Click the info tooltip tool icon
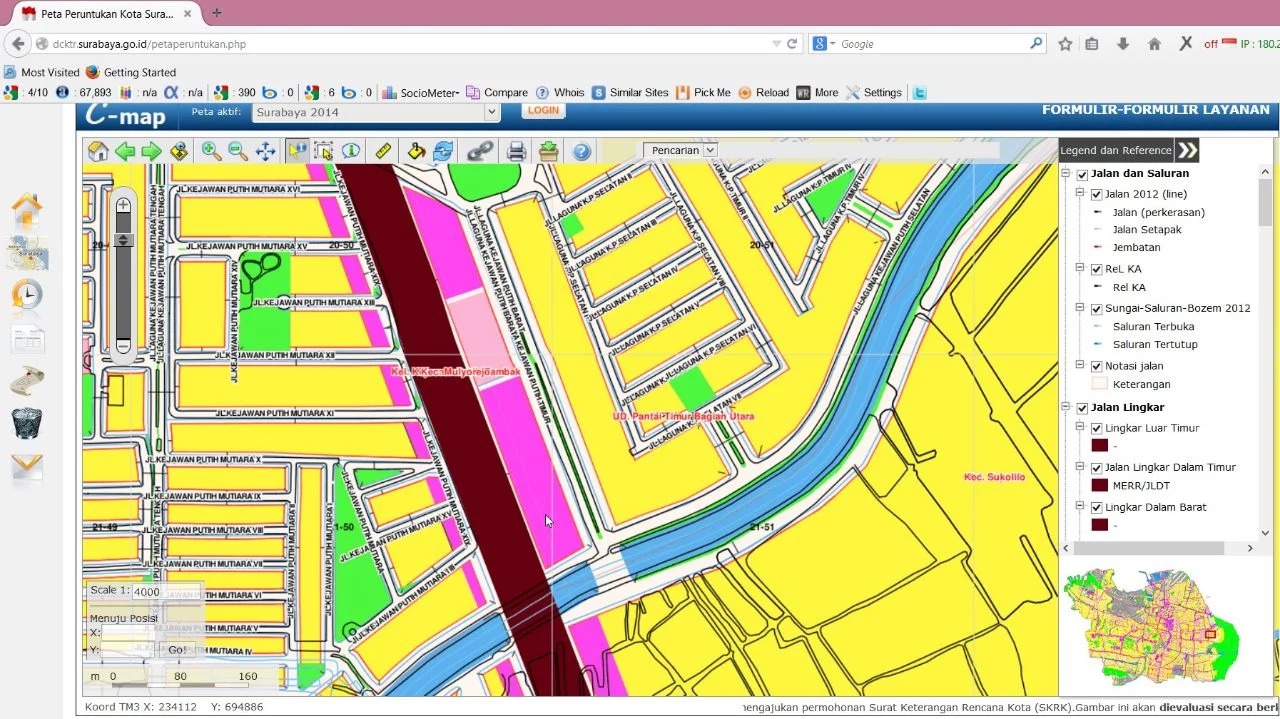Screen dimensions: 1280x719 350,151
